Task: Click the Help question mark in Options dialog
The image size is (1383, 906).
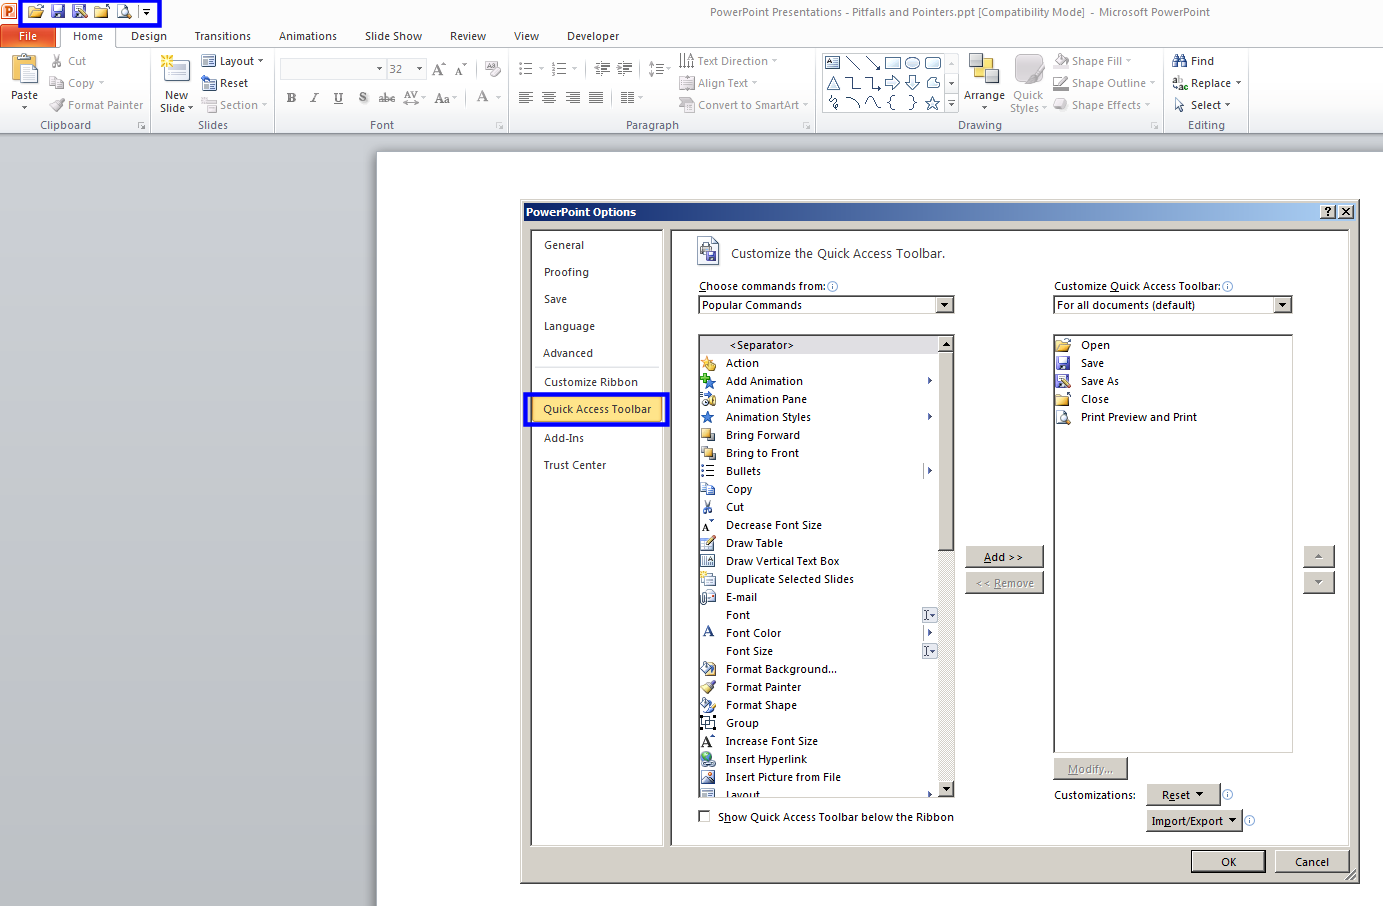Action: tap(1328, 212)
